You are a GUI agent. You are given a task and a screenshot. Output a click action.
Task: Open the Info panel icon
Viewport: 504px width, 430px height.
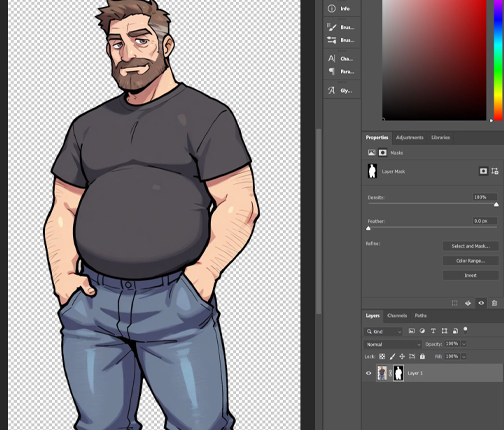click(x=332, y=9)
